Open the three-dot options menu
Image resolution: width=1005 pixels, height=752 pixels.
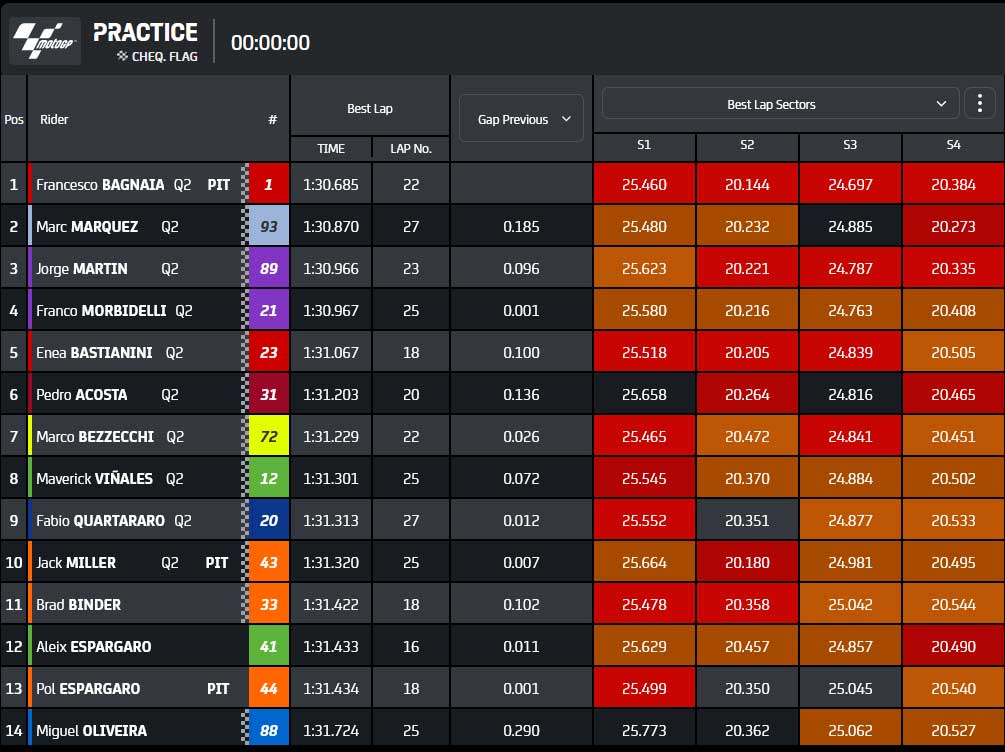click(x=979, y=103)
